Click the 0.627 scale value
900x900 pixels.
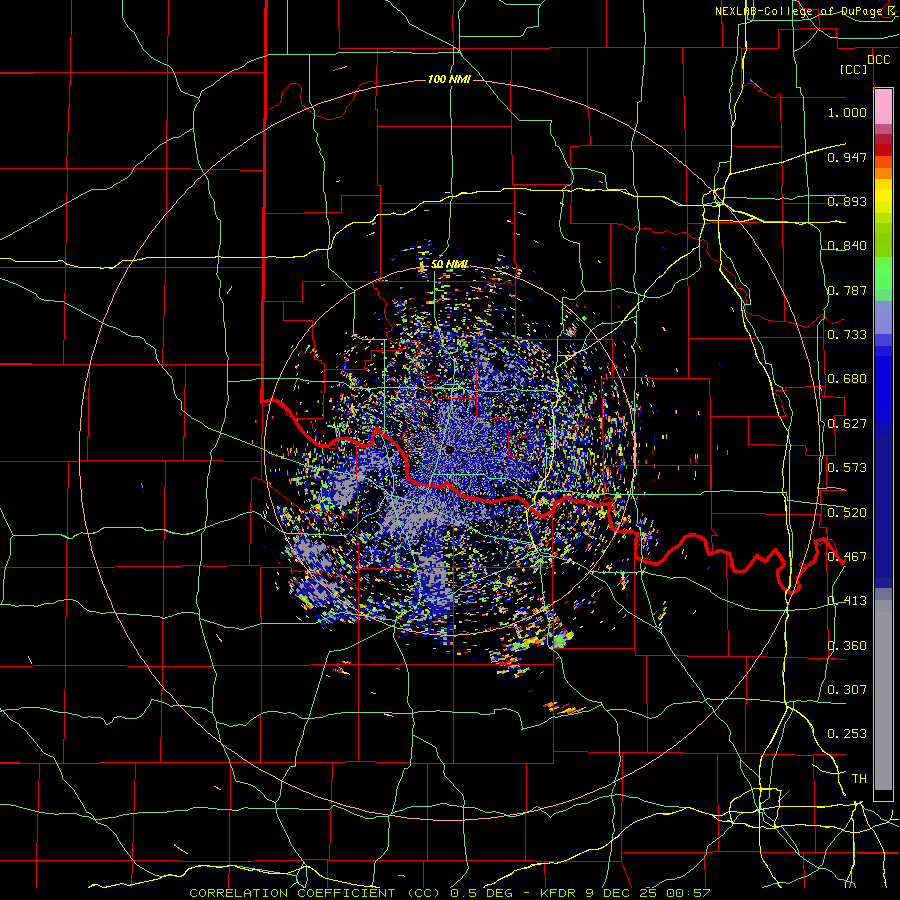pyautogui.click(x=847, y=424)
